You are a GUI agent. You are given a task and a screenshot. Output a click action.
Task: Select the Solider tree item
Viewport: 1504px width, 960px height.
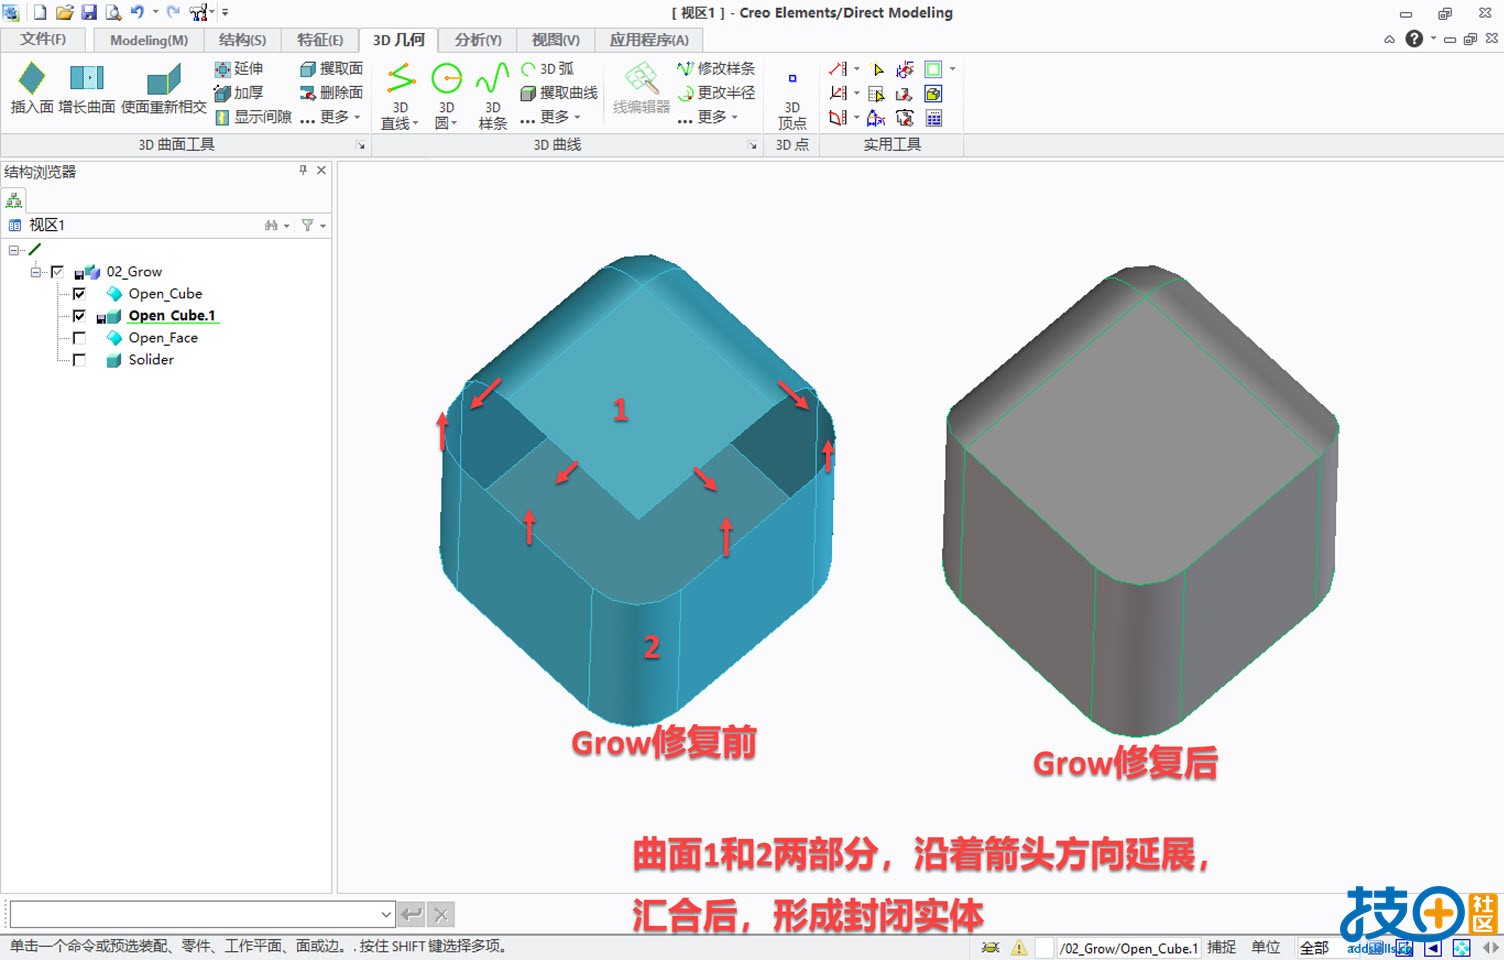coord(151,360)
